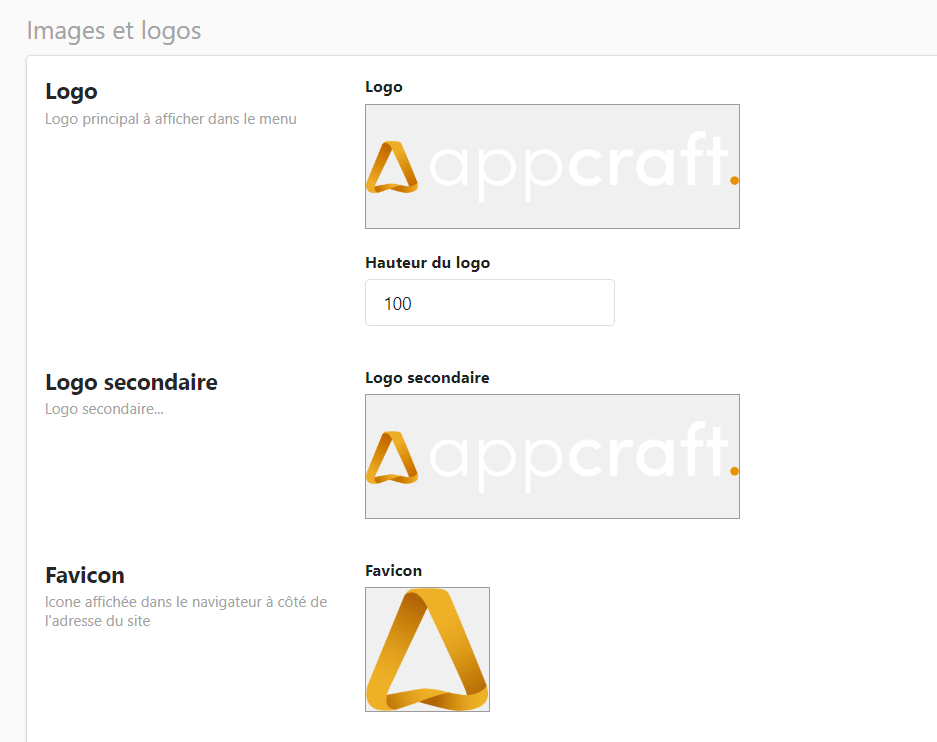
Task: Click the appcraft wordmark in Logo secondaire preview
Action: point(576,456)
